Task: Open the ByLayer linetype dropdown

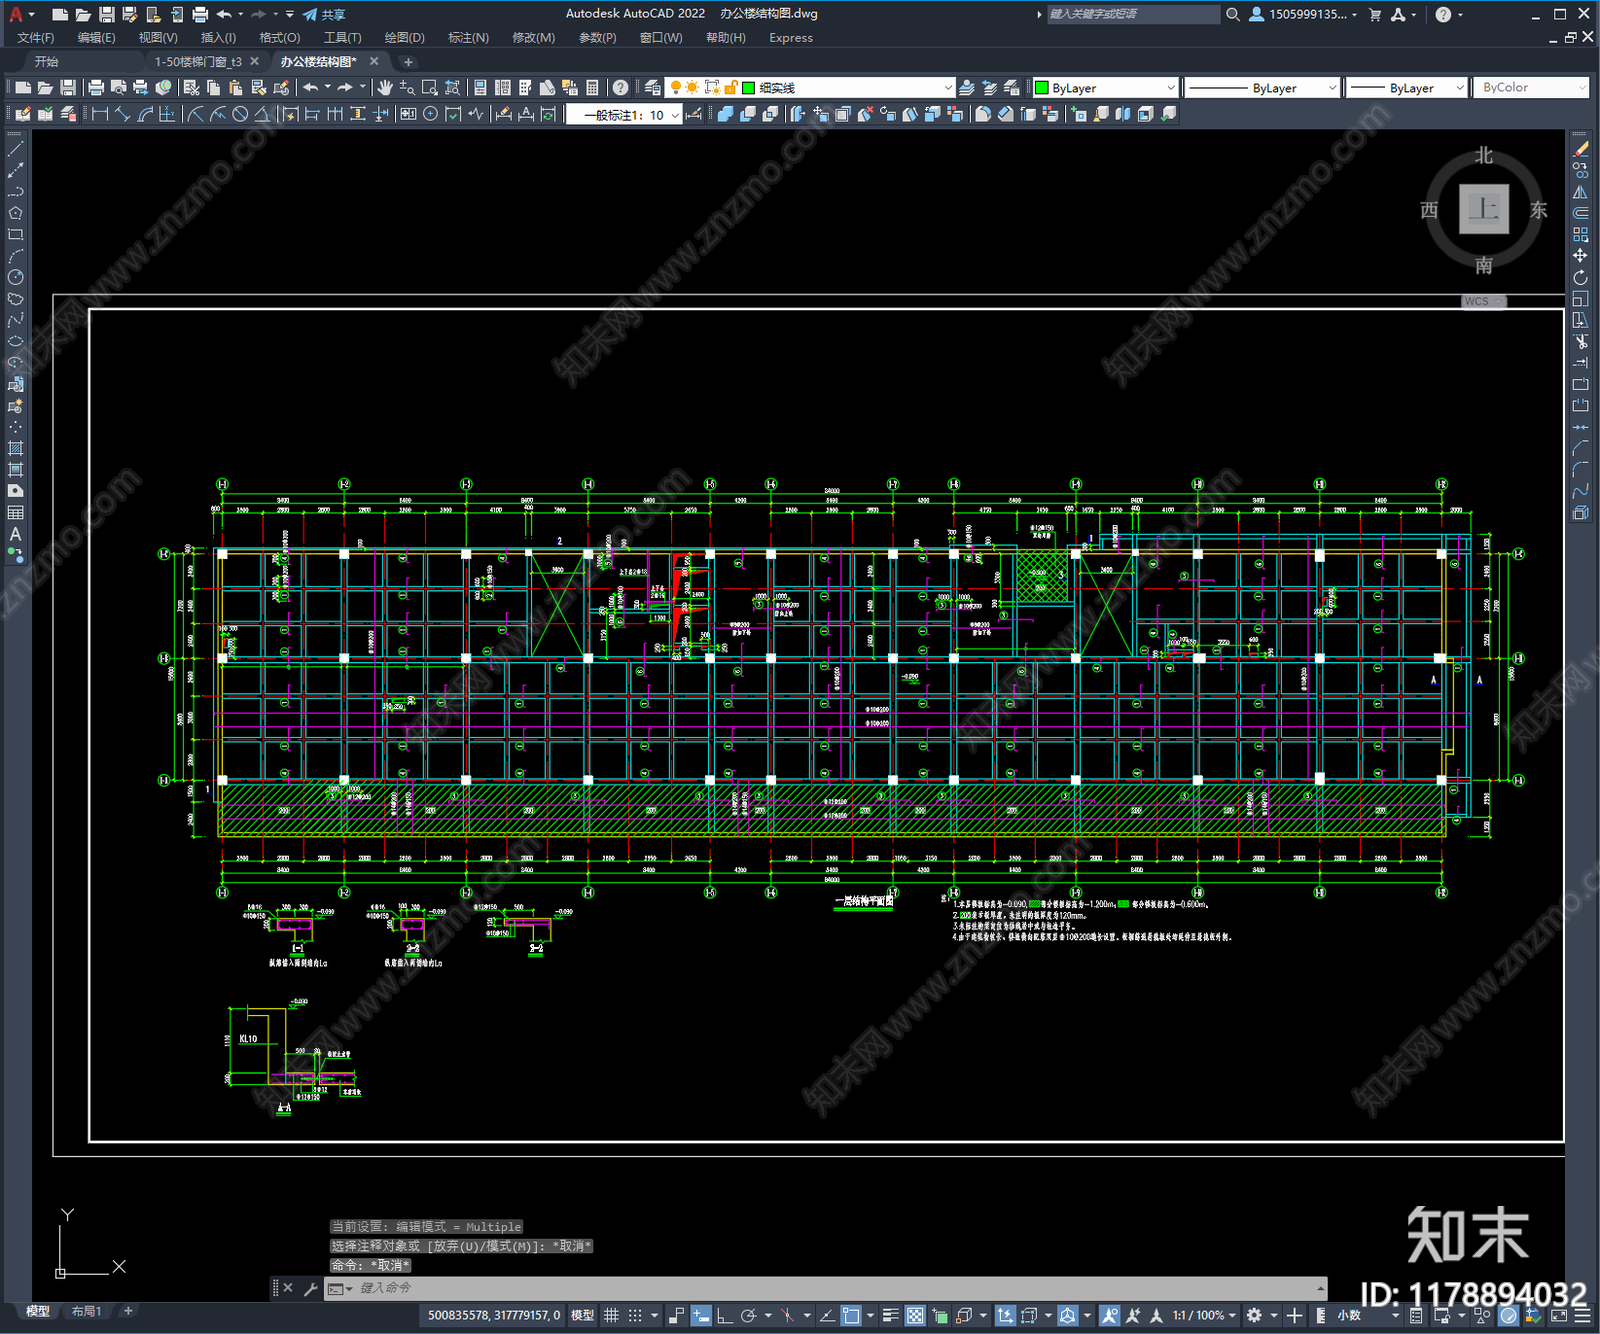Action: coord(1262,88)
